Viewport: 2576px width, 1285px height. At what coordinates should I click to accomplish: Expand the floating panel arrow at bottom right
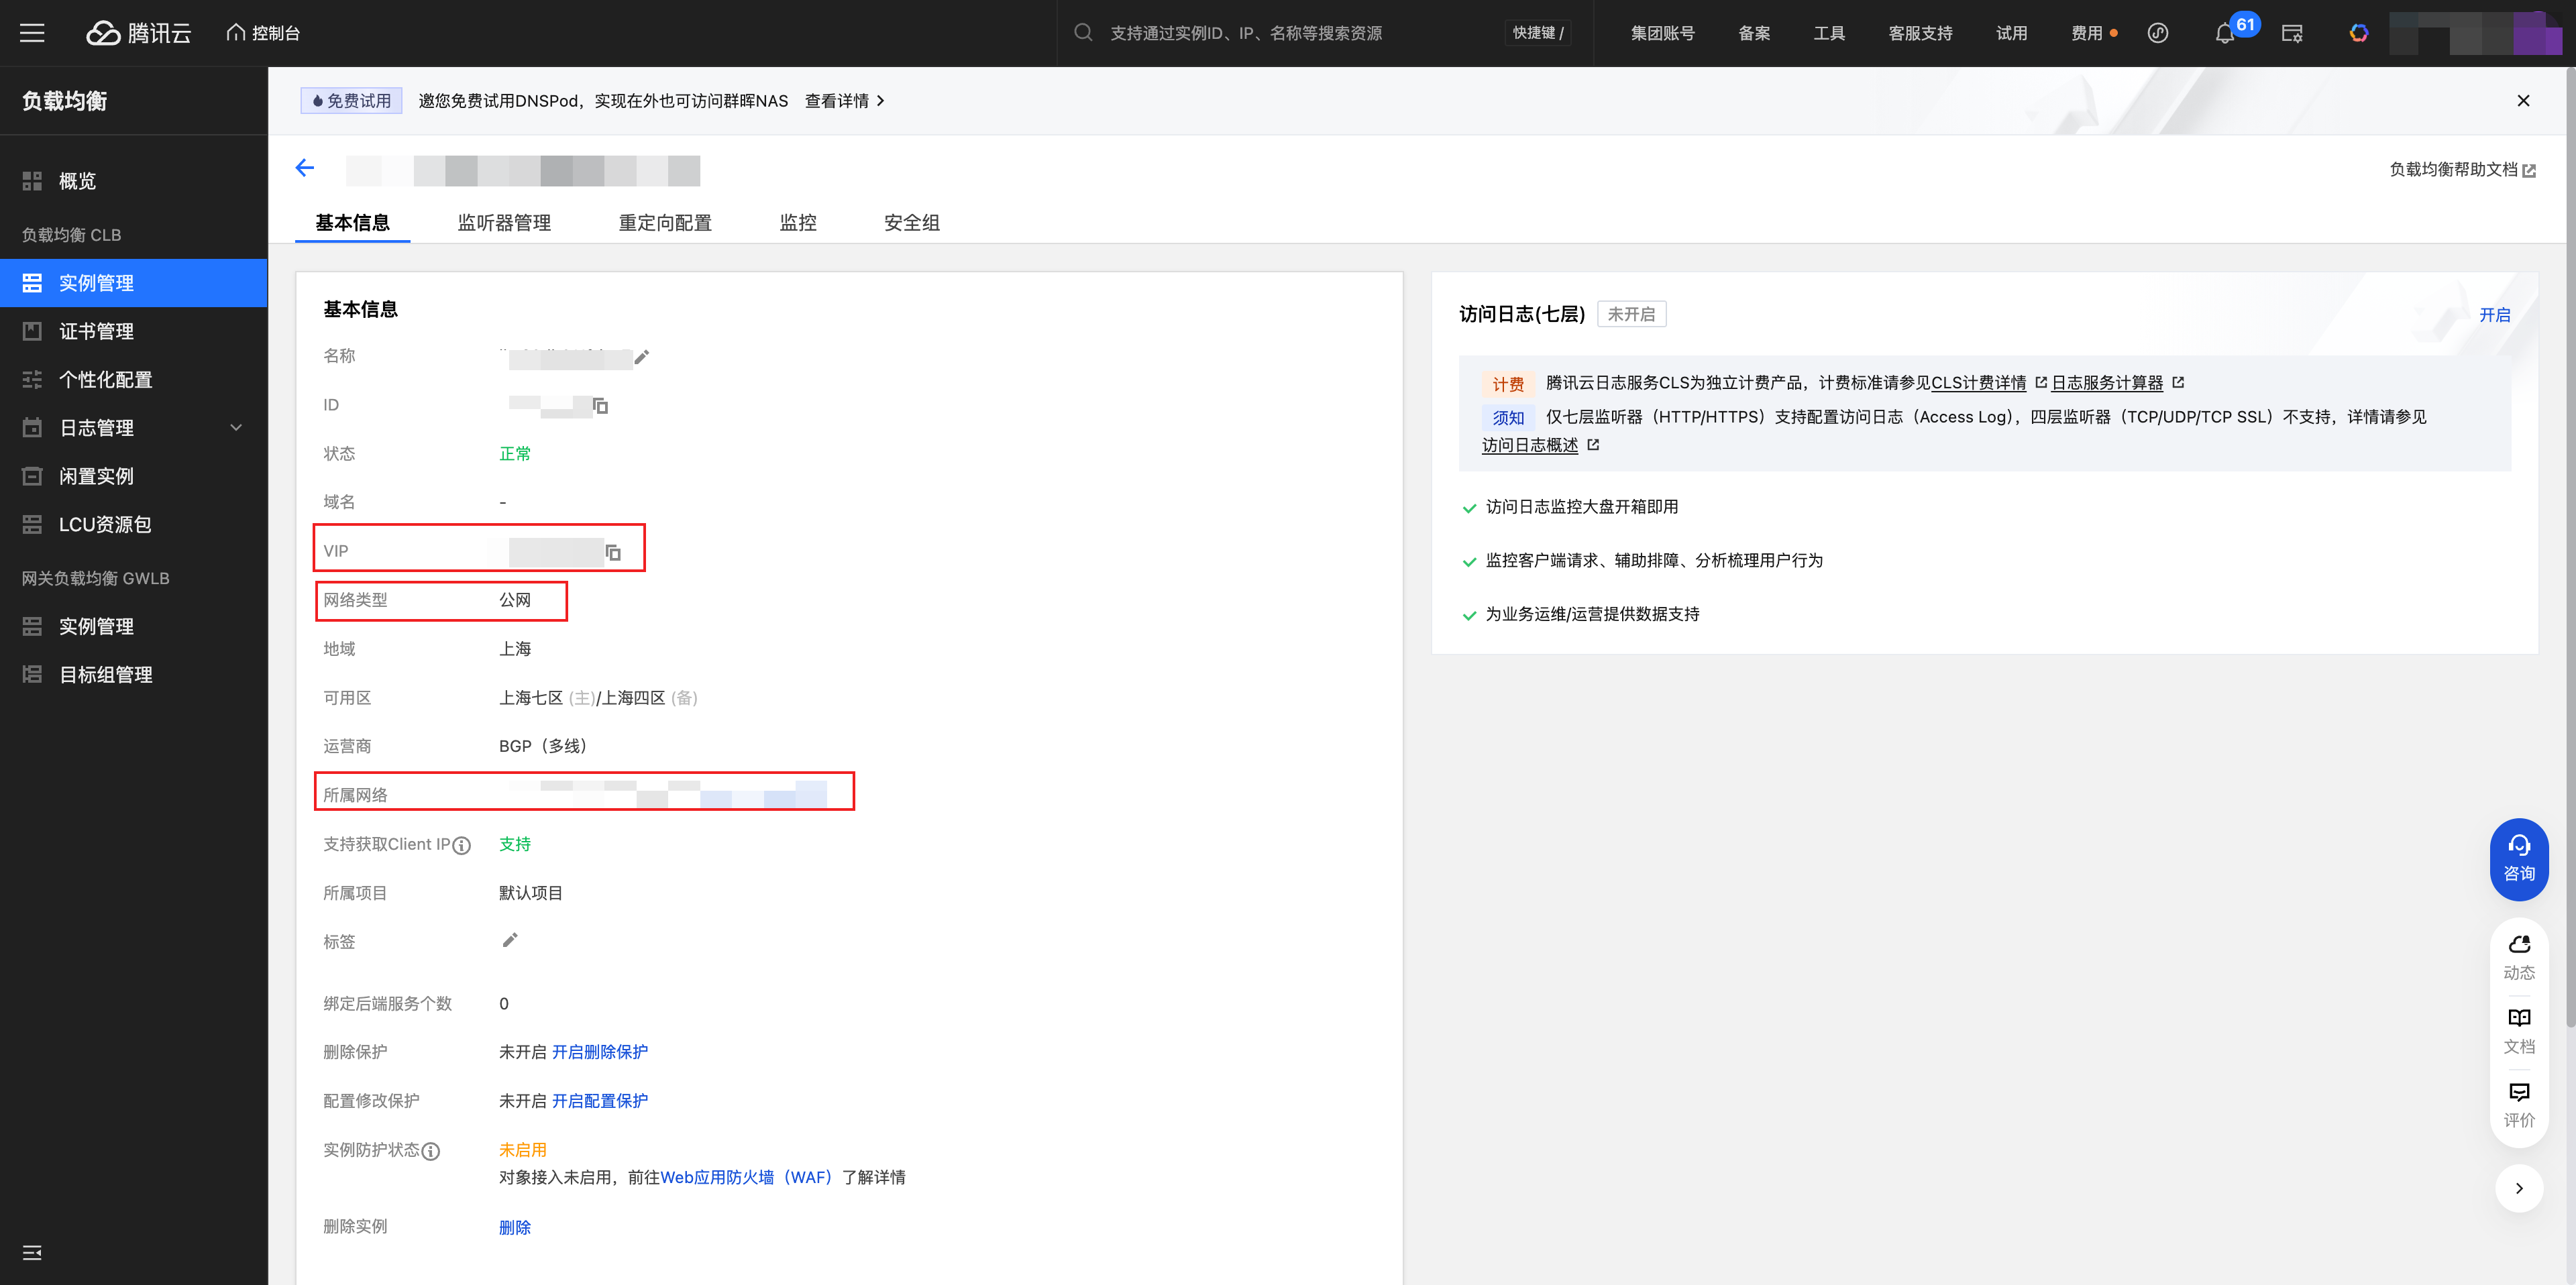(2518, 1188)
